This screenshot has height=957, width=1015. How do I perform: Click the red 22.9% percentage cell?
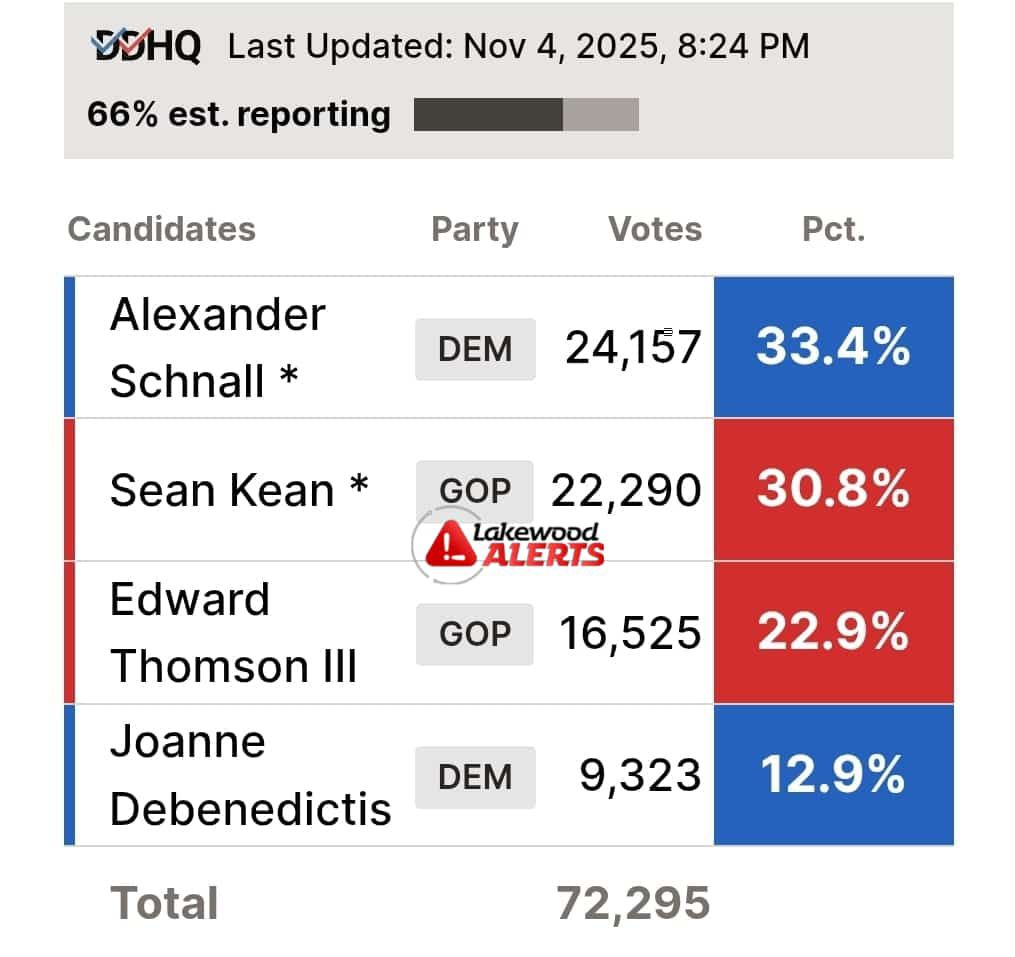coord(833,633)
